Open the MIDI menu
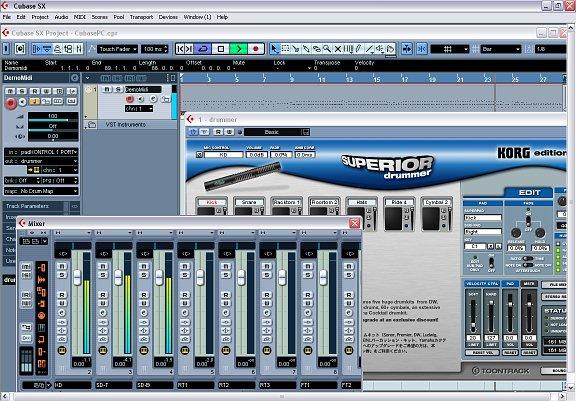 point(80,17)
